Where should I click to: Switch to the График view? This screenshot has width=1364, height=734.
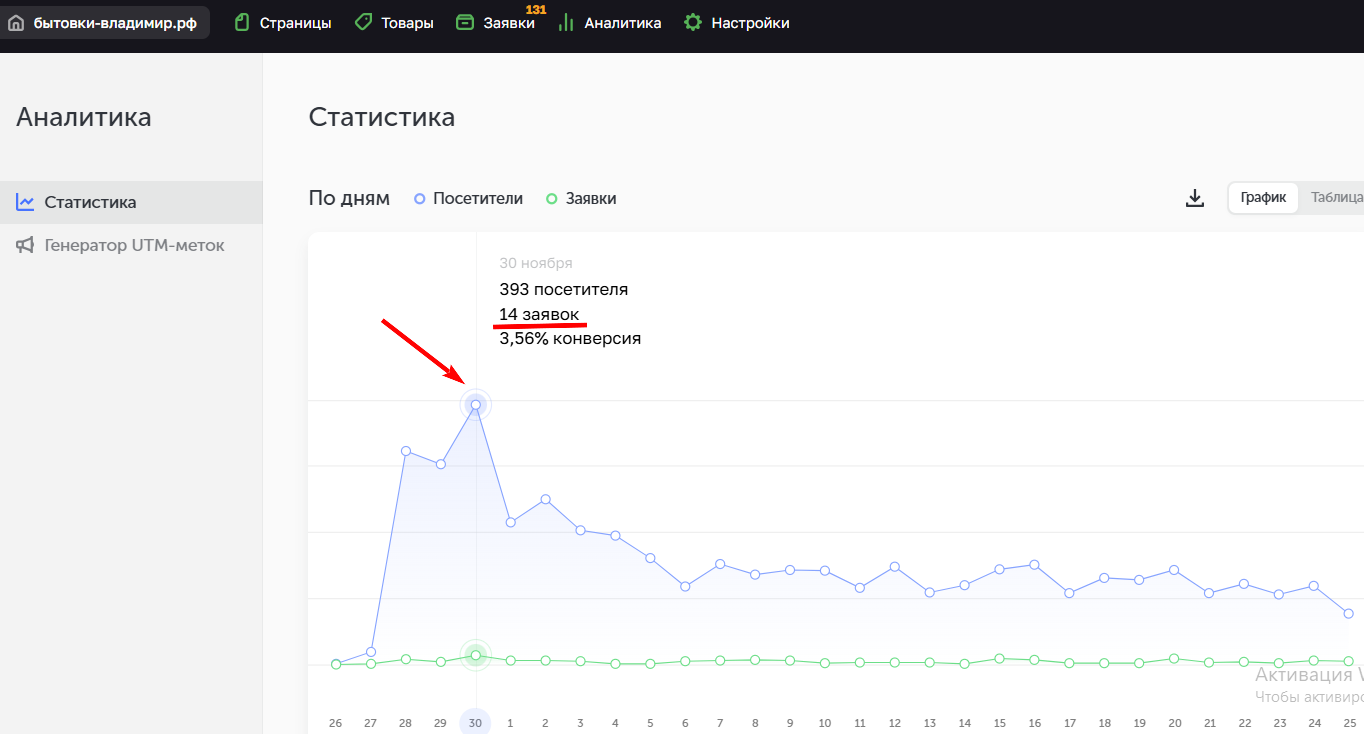pos(1263,198)
